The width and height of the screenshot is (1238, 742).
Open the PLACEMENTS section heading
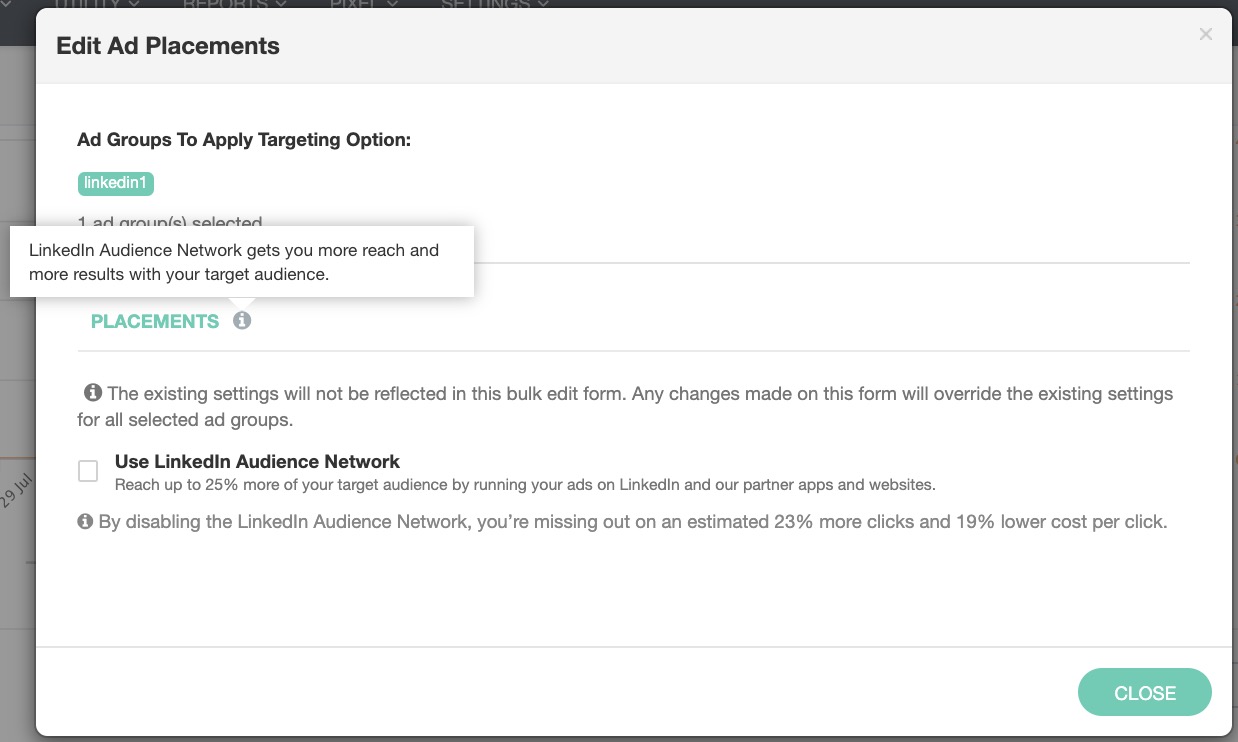(x=155, y=321)
